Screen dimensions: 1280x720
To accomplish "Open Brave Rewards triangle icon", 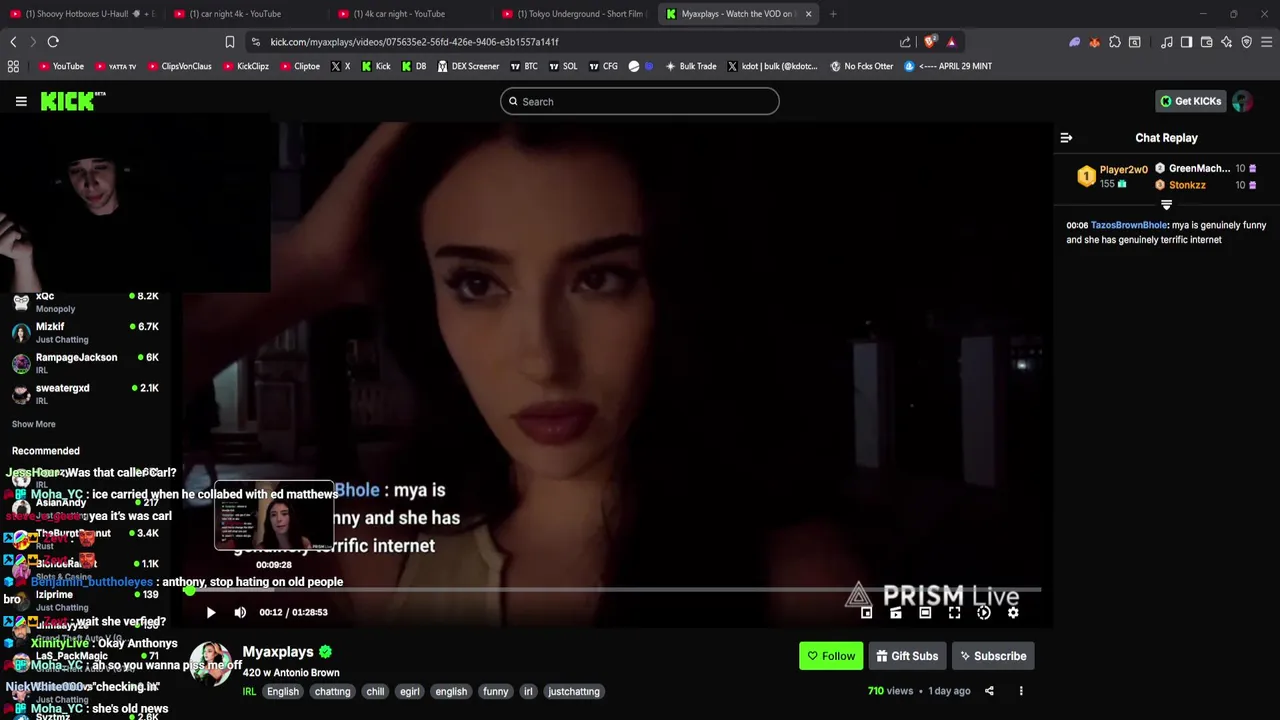I will pos(951,42).
